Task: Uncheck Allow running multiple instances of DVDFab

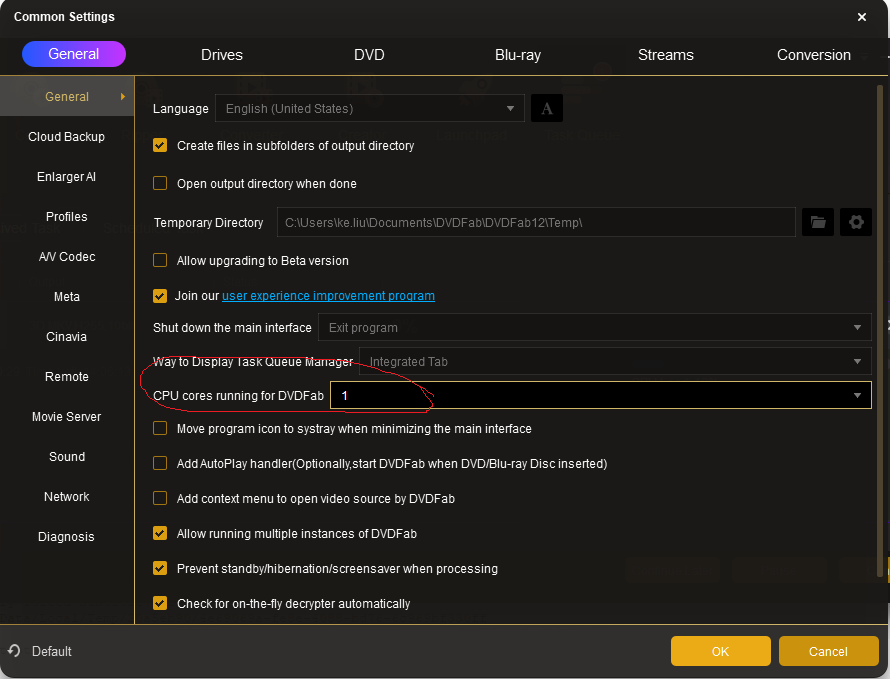Action: point(160,533)
